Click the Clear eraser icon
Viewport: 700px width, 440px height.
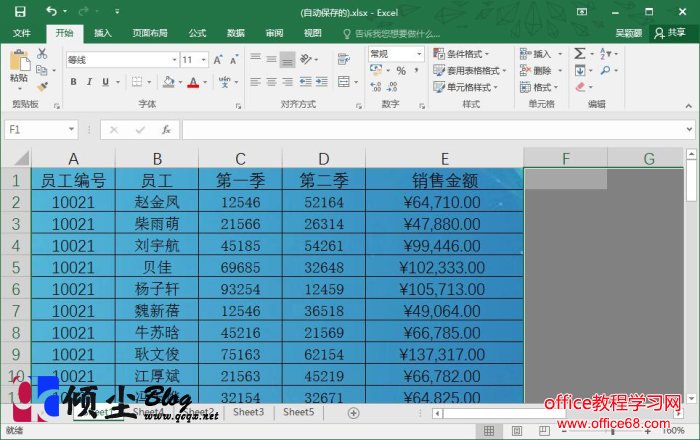pyautogui.click(x=580, y=87)
